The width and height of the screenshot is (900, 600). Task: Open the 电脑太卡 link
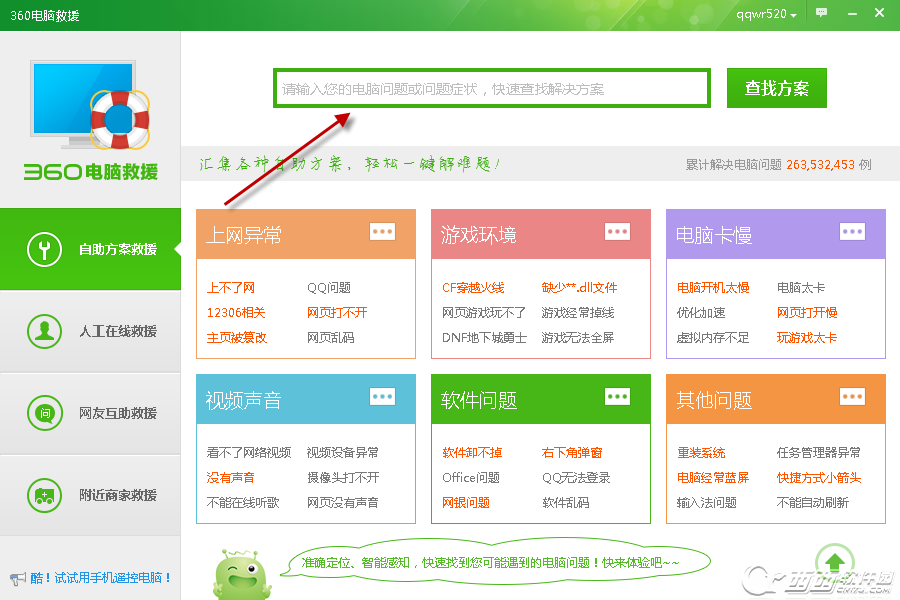click(x=801, y=288)
